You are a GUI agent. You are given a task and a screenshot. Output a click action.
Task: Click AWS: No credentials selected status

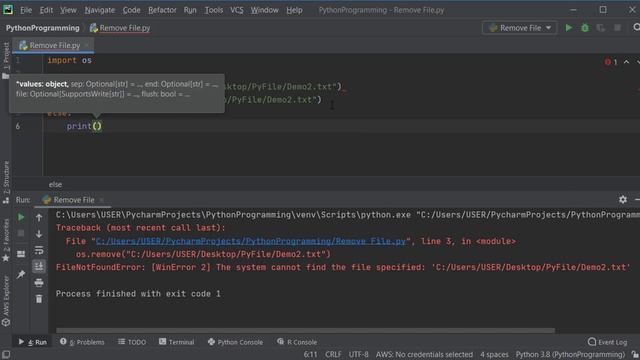[424, 354]
